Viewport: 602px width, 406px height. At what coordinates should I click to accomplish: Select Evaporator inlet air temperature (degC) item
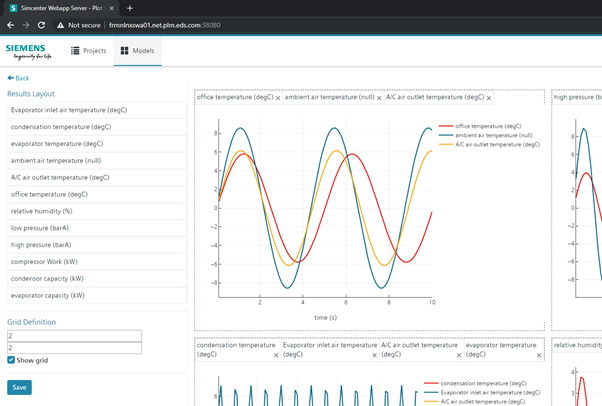(97, 110)
